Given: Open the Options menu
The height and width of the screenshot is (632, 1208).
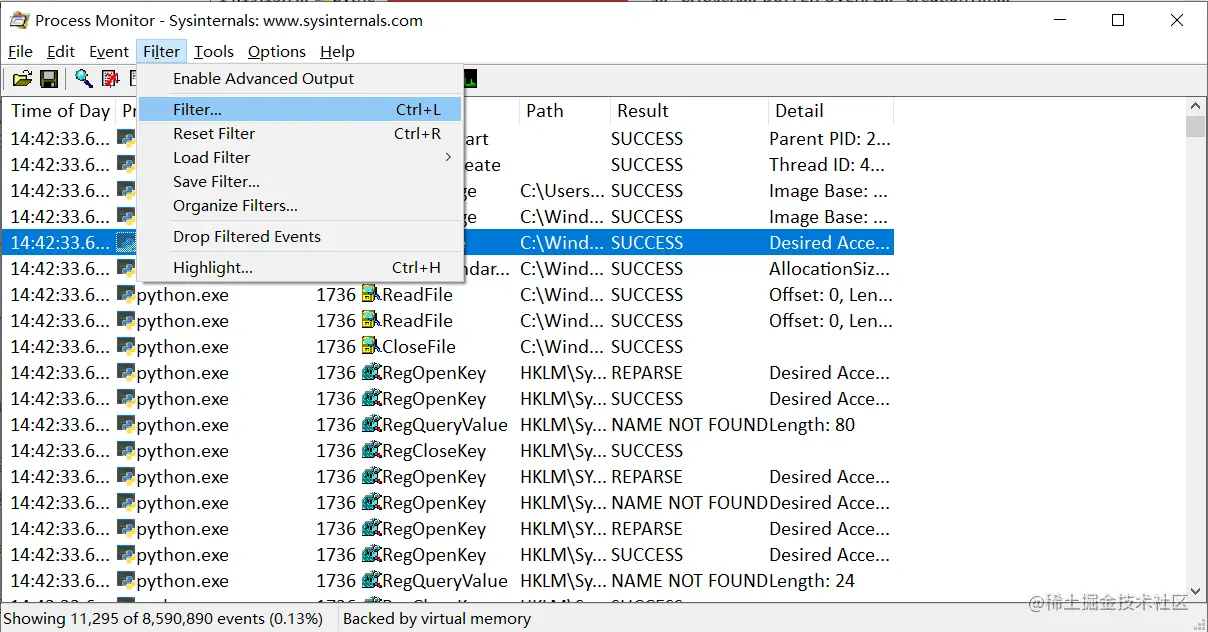Looking at the screenshot, I should 277,52.
